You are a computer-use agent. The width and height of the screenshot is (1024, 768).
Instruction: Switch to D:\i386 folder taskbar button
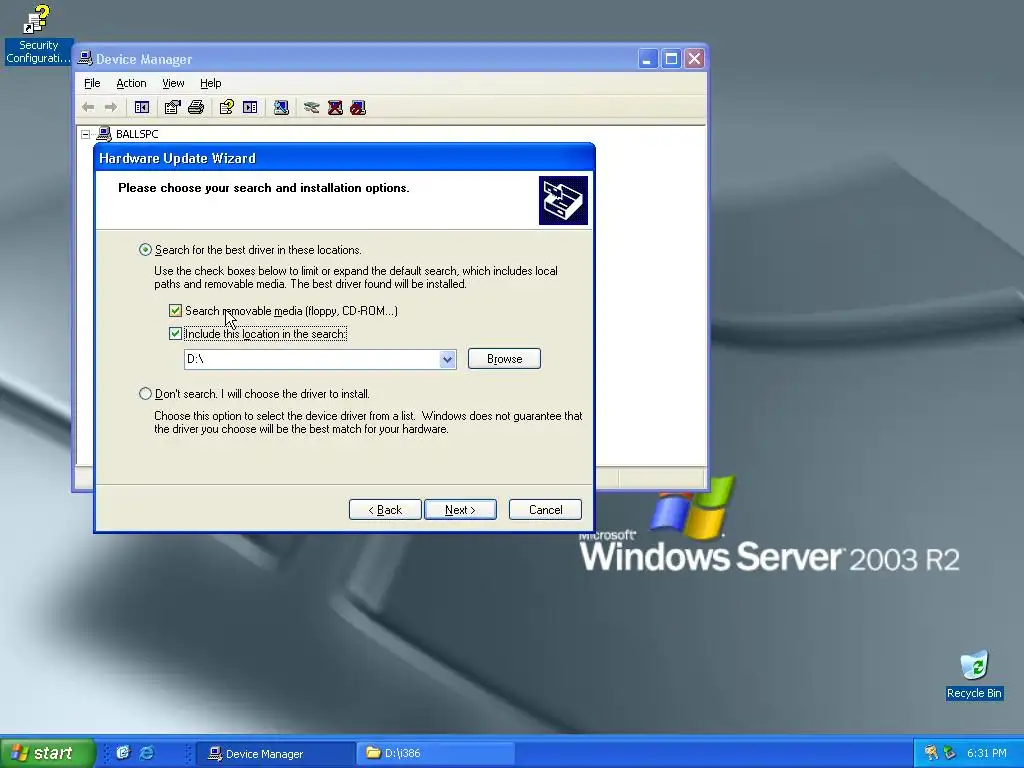pyautogui.click(x=436, y=753)
